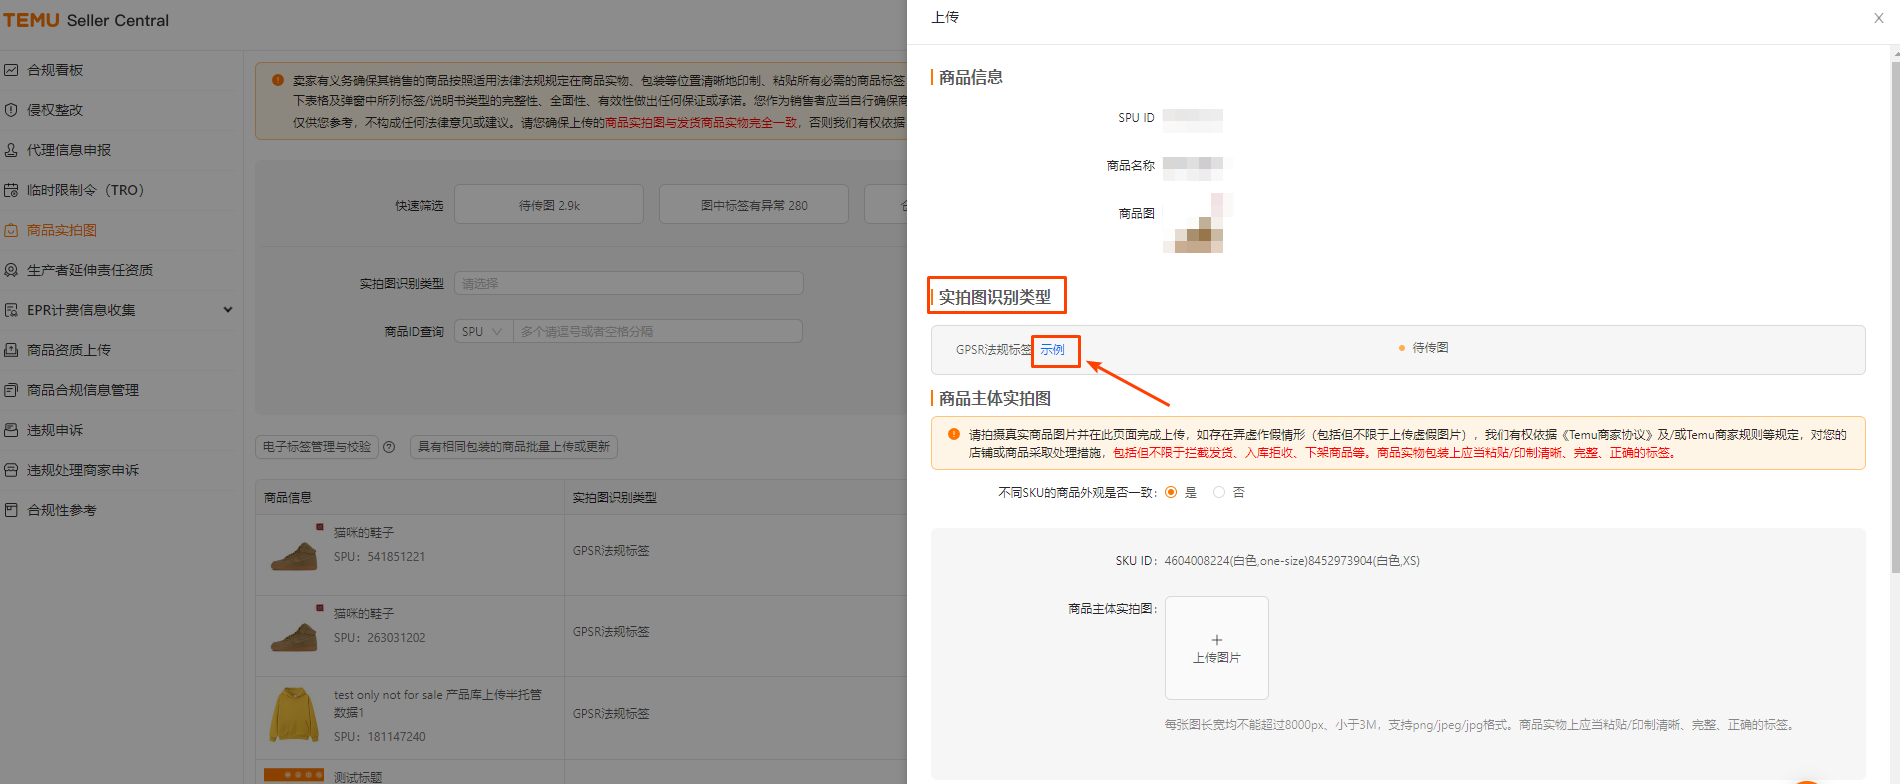Click the 示例 link beside GPSR法规标签

click(x=1052, y=350)
